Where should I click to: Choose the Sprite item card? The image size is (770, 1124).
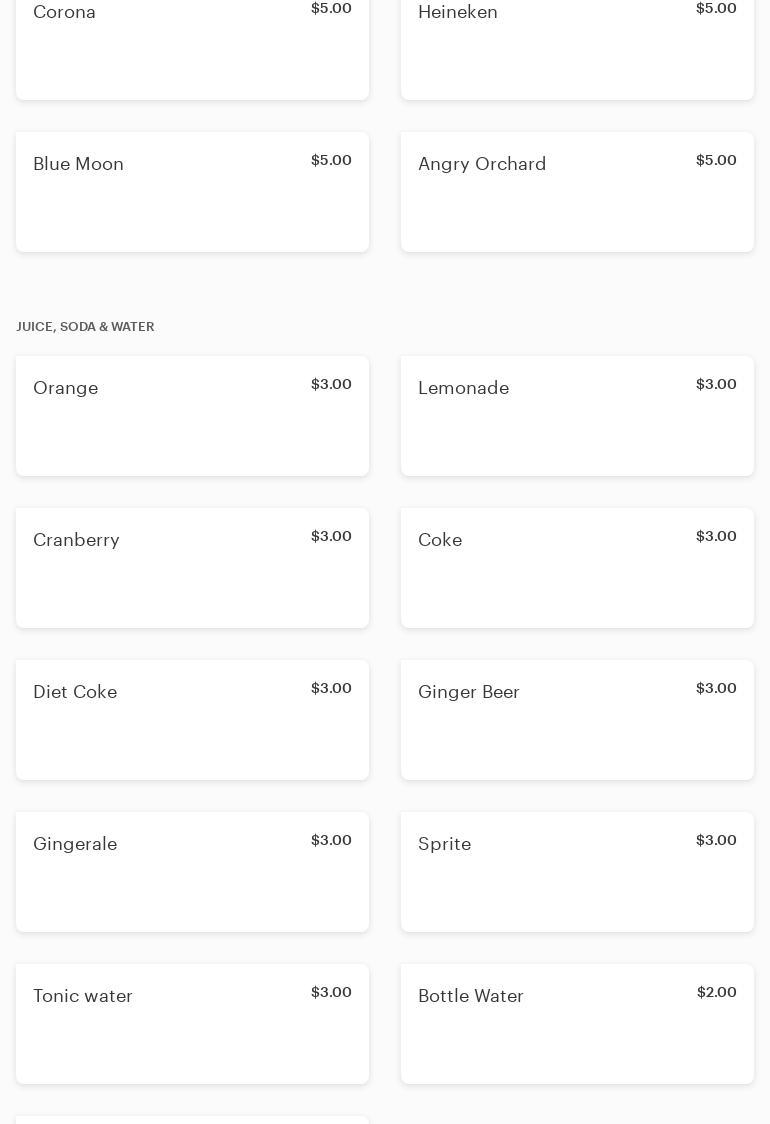coord(577,872)
